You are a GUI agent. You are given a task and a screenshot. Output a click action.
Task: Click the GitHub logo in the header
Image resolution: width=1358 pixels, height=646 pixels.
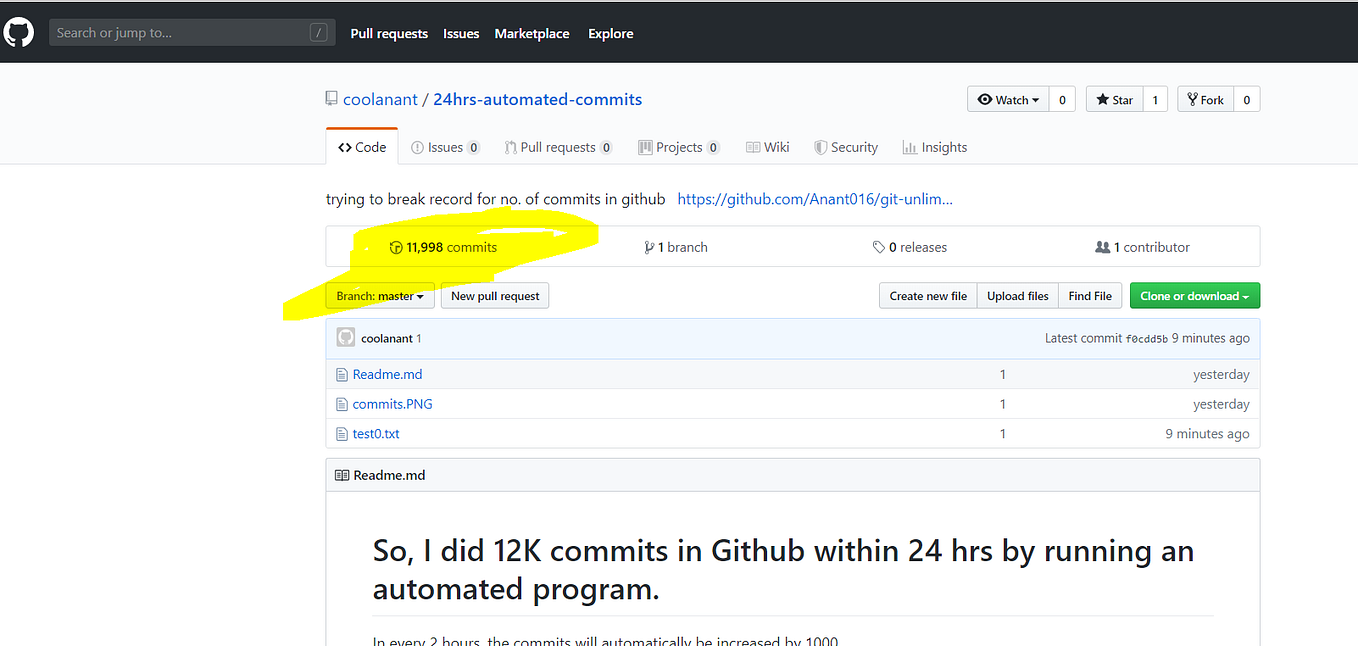(x=18, y=31)
